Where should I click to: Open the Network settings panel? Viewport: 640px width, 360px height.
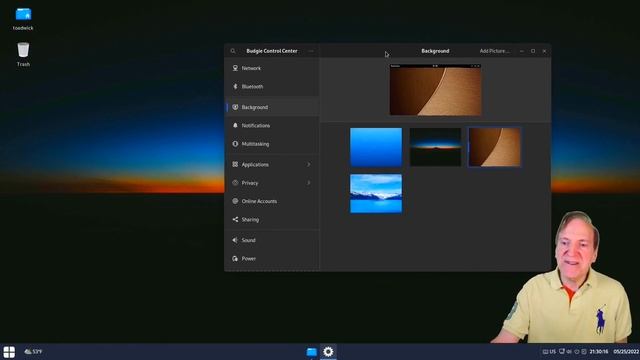[x=272, y=68]
